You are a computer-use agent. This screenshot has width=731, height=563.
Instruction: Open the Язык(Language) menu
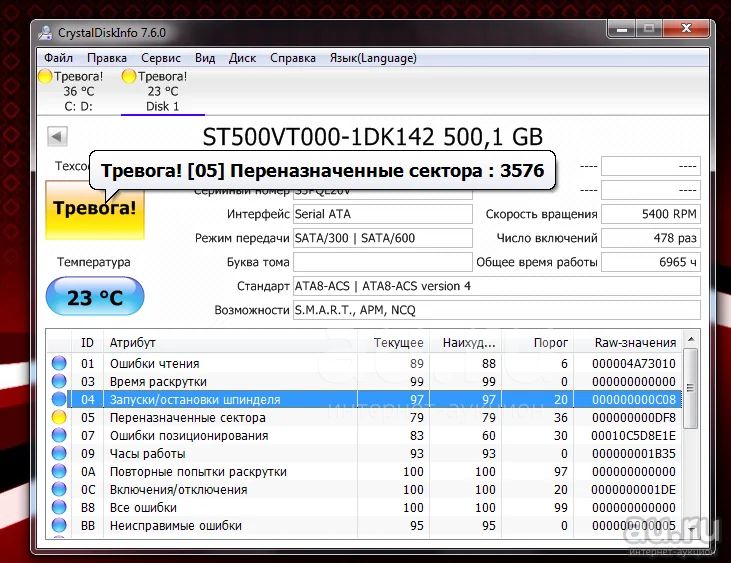373,58
